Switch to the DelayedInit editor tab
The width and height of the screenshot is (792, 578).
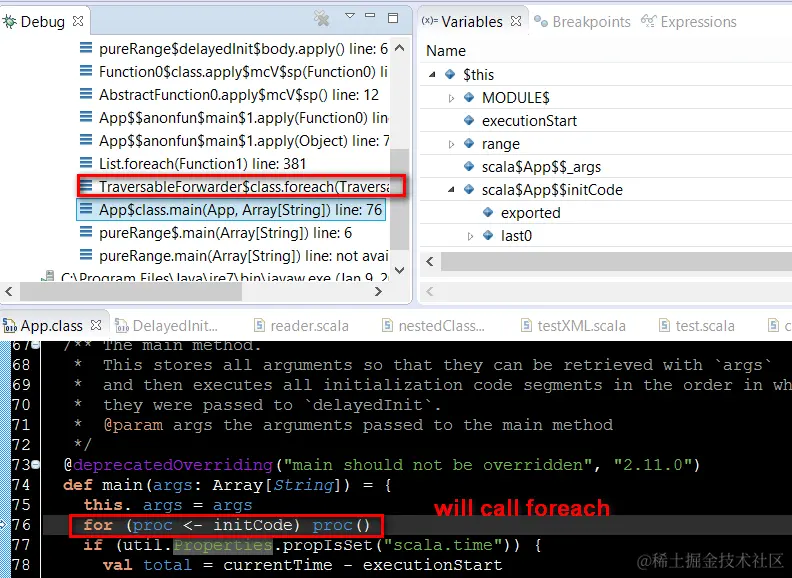pyautogui.click(x=167, y=326)
